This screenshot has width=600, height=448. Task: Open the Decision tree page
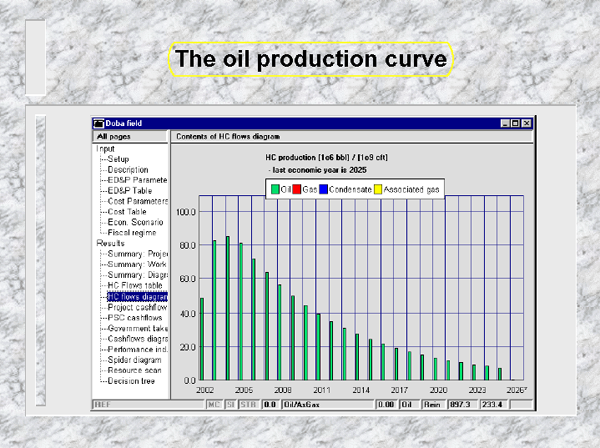131,381
